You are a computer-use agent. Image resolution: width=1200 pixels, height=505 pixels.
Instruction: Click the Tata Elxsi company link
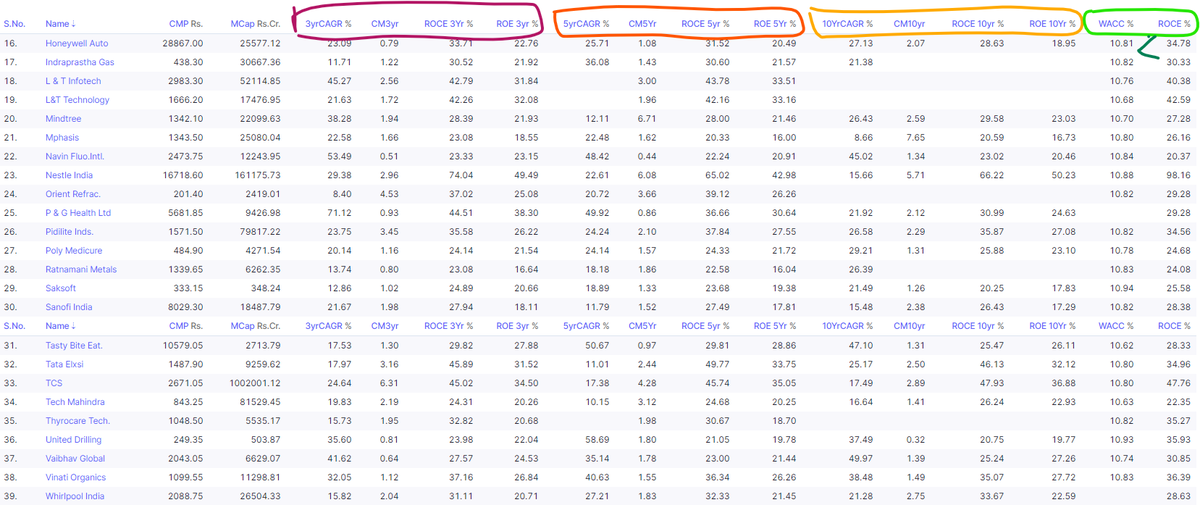click(66, 365)
